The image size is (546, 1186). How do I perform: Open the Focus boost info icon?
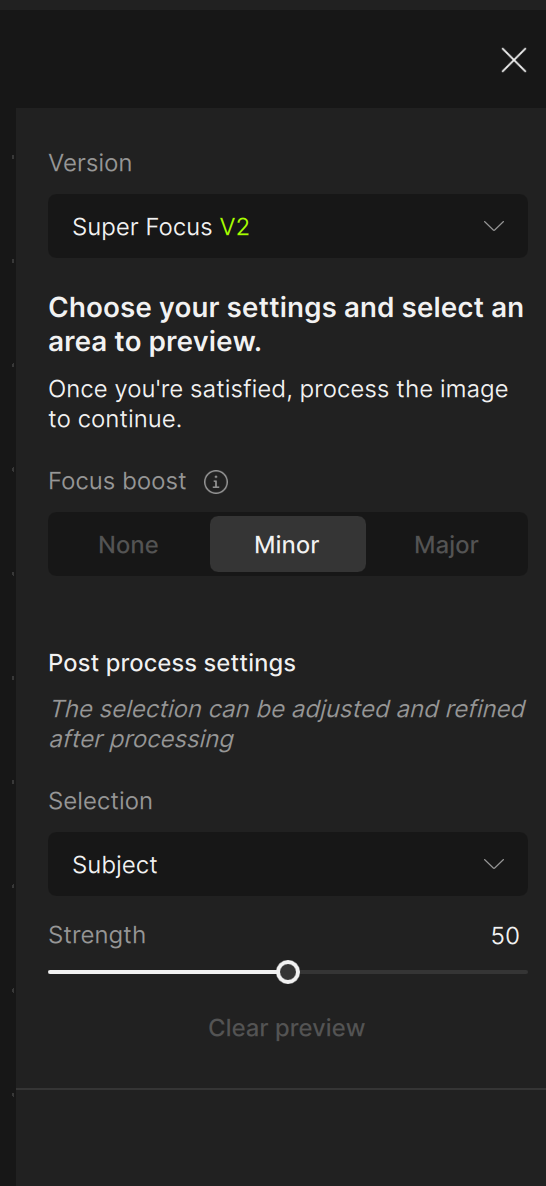click(216, 482)
